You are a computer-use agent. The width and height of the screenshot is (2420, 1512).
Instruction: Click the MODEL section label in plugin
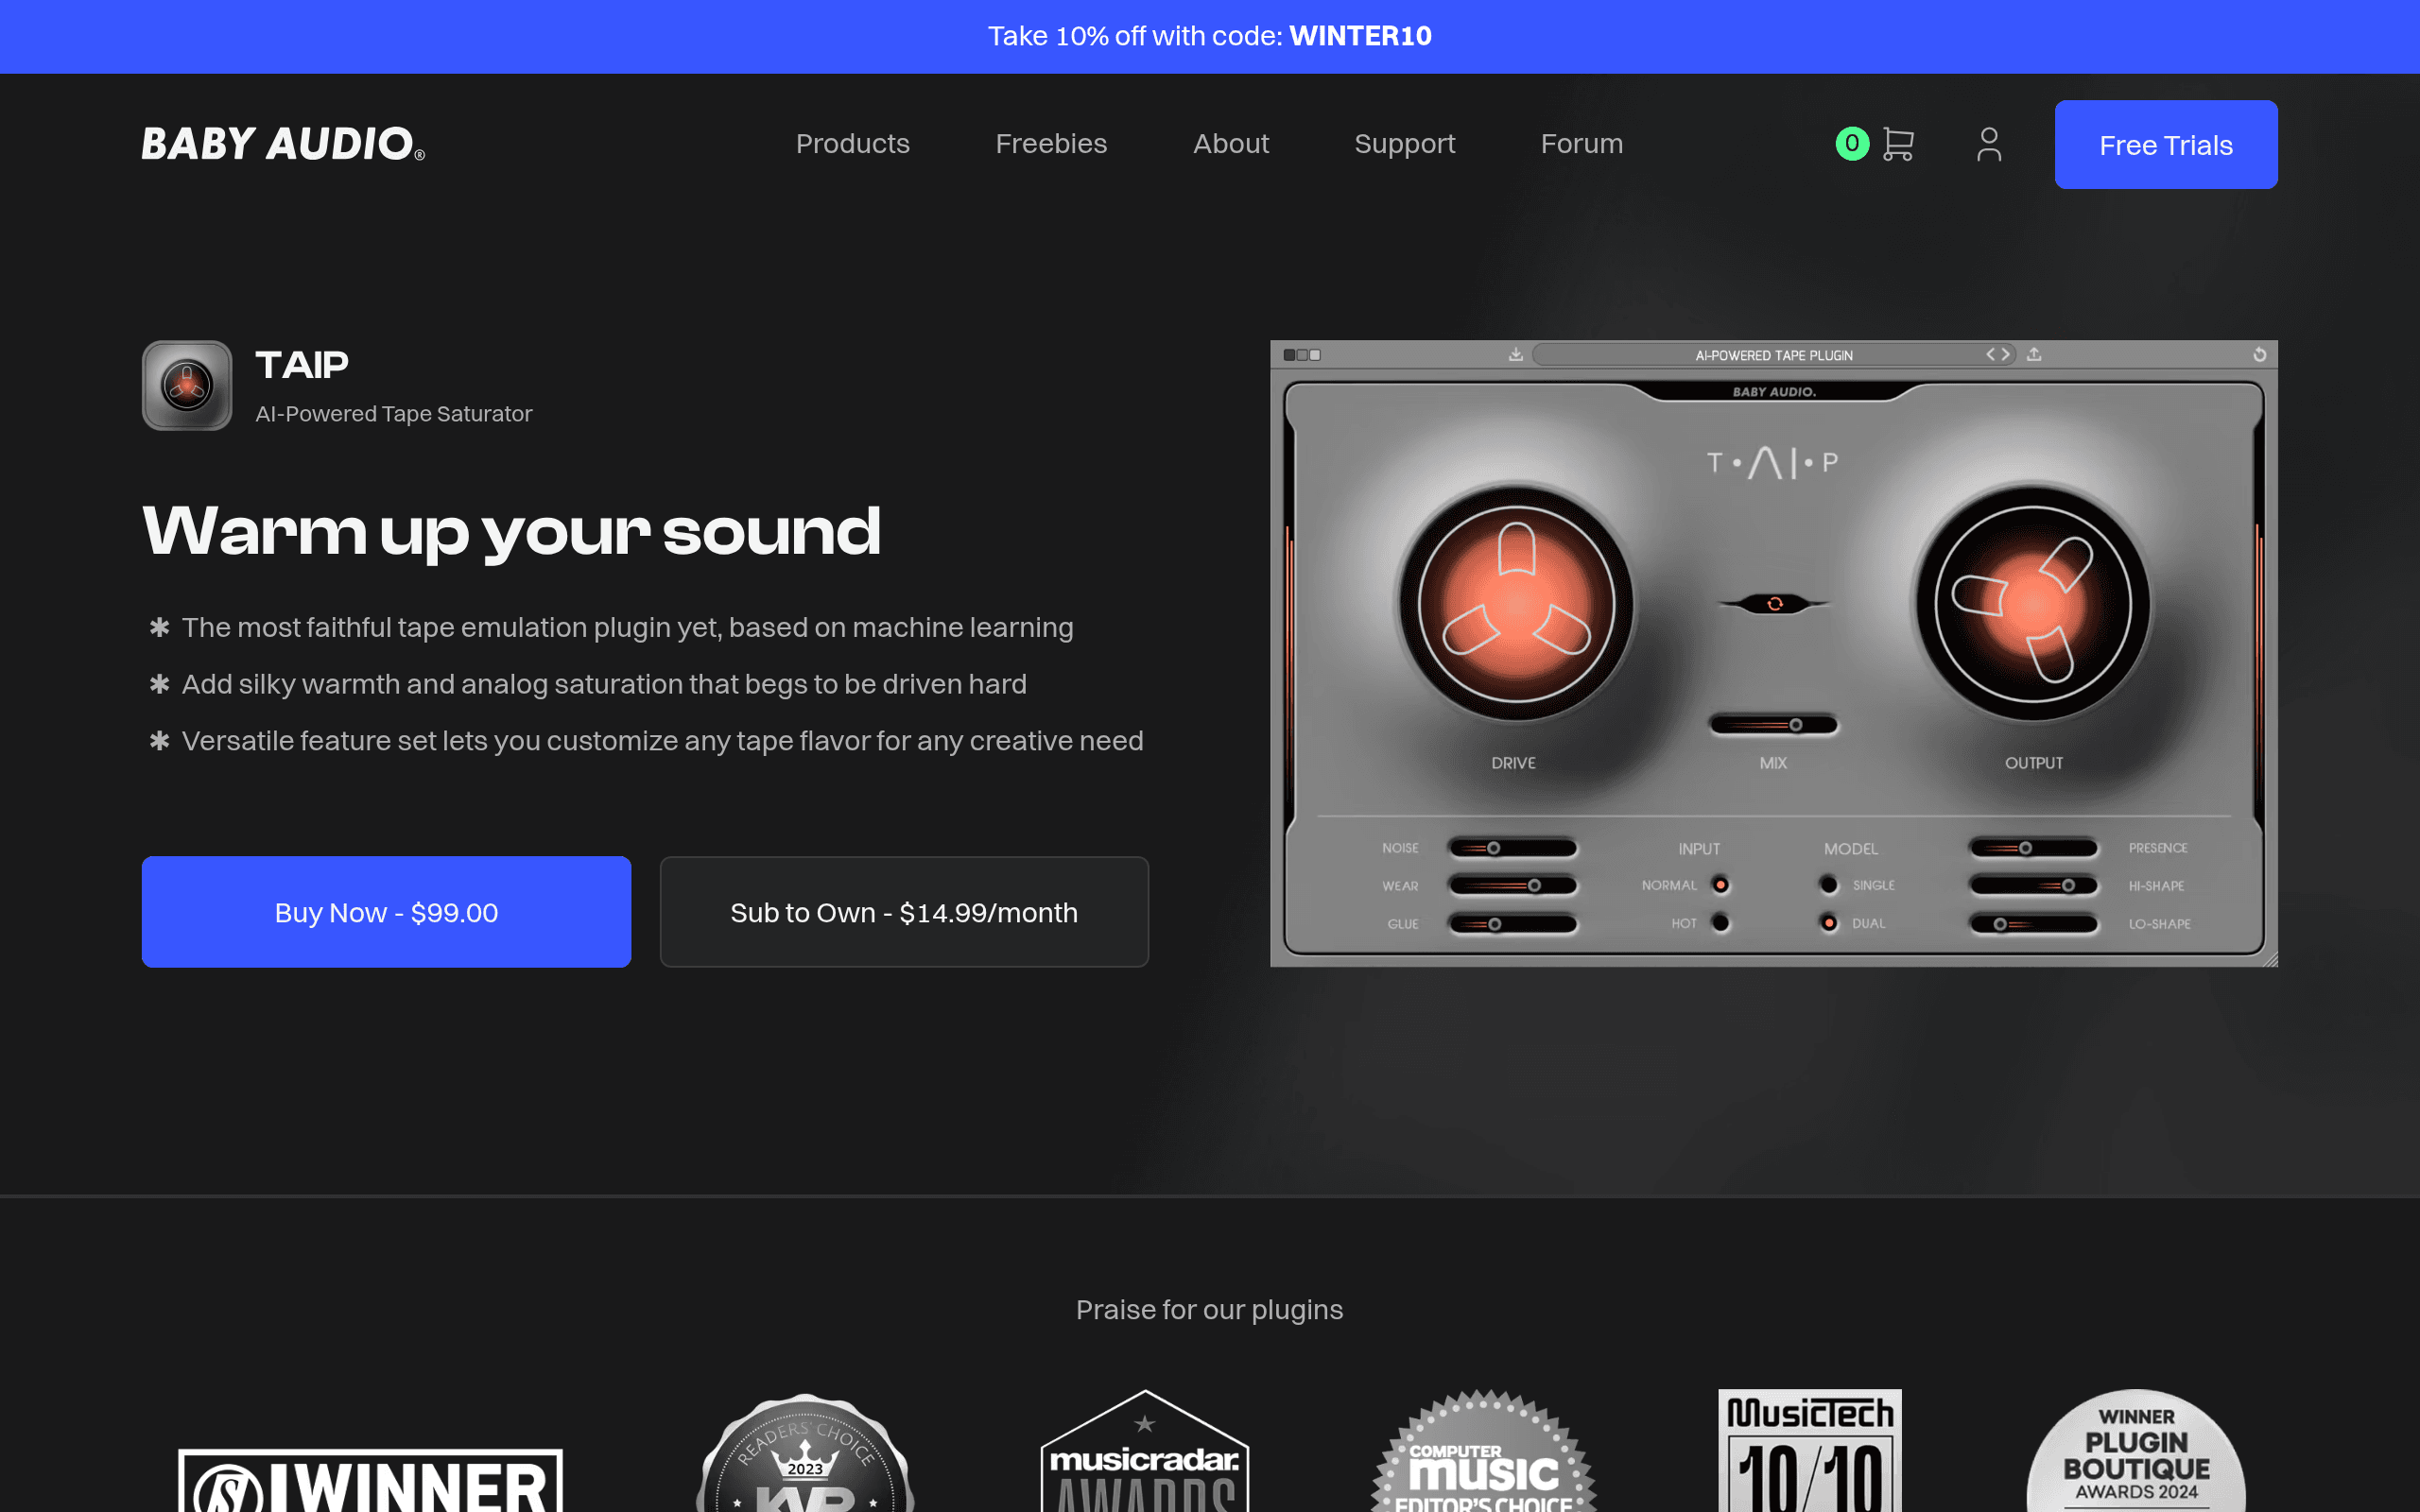(x=1851, y=849)
